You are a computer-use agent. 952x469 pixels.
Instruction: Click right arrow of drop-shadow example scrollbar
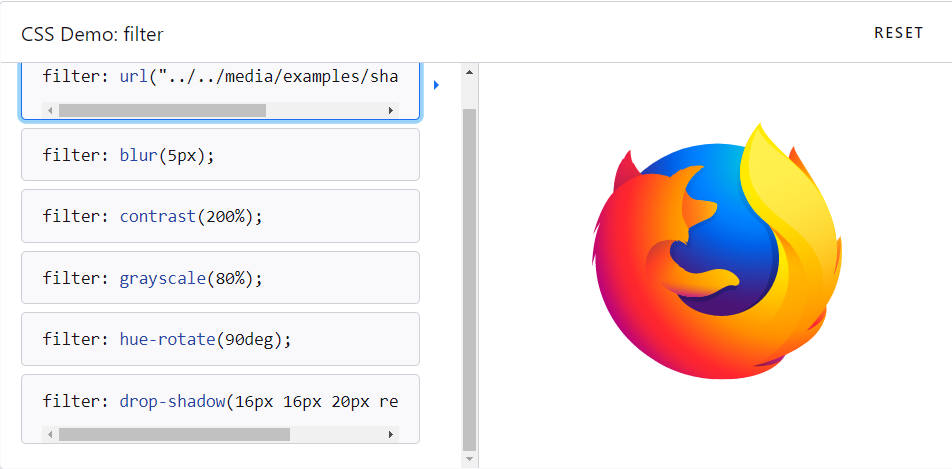pyautogui.click(x=391, y=434)
